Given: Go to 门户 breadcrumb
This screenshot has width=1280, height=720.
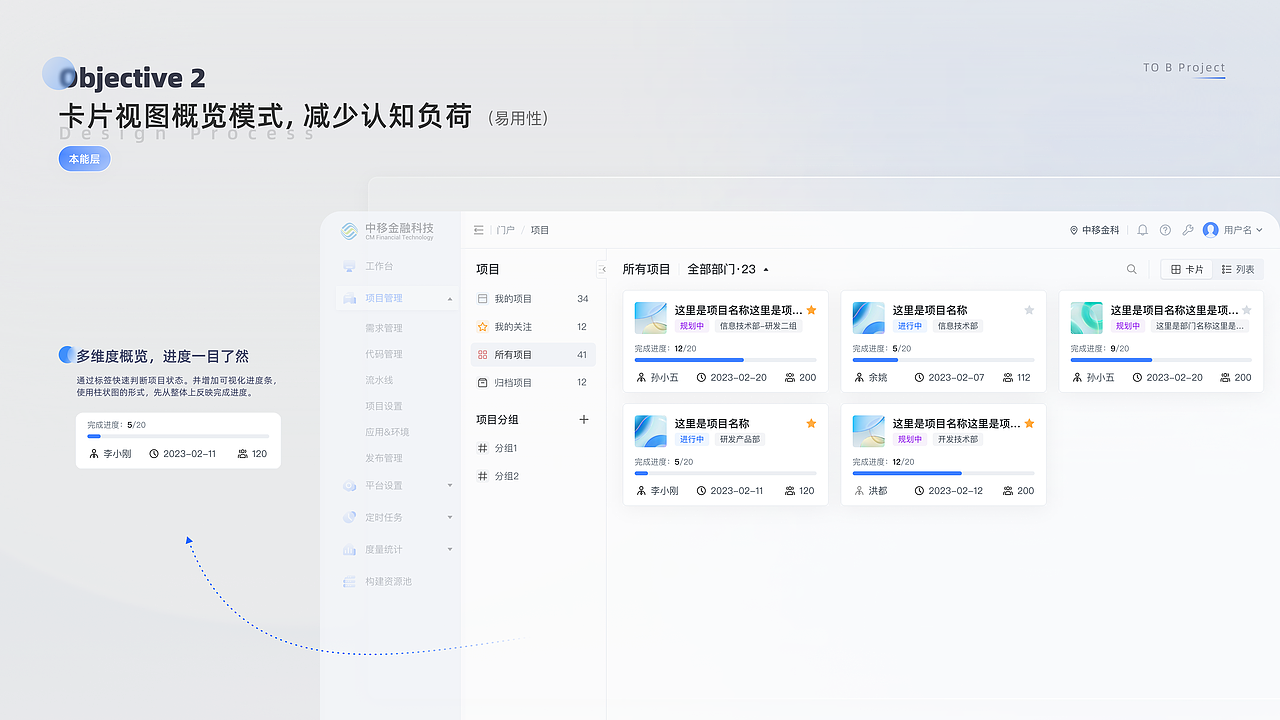Looking at the screenshot, I should click(x=506, y=230).
